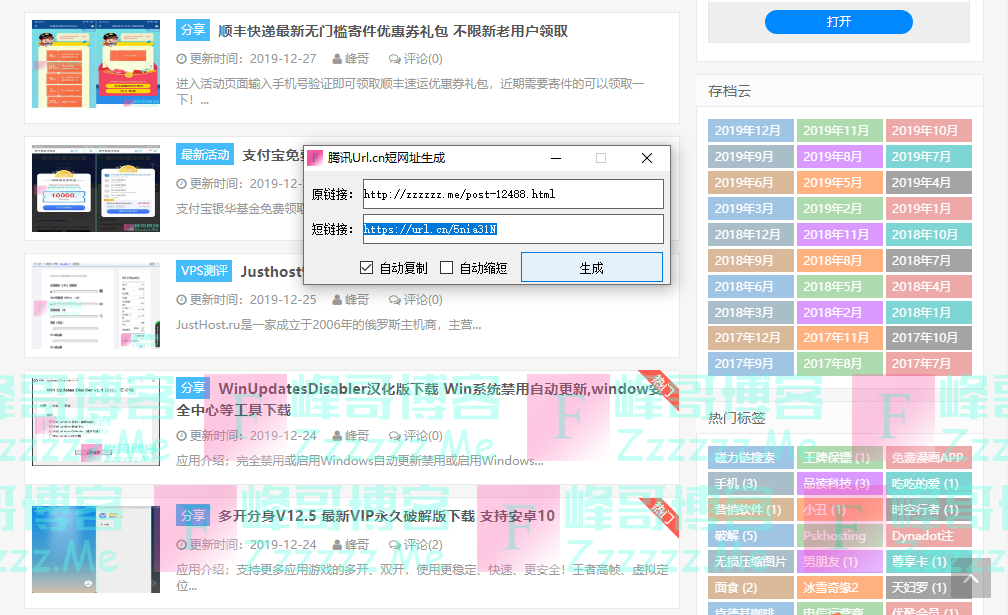Select the 磁力链搜索 tag
Viewport: 1008px width, 615px height.
[x=751, y=458]
